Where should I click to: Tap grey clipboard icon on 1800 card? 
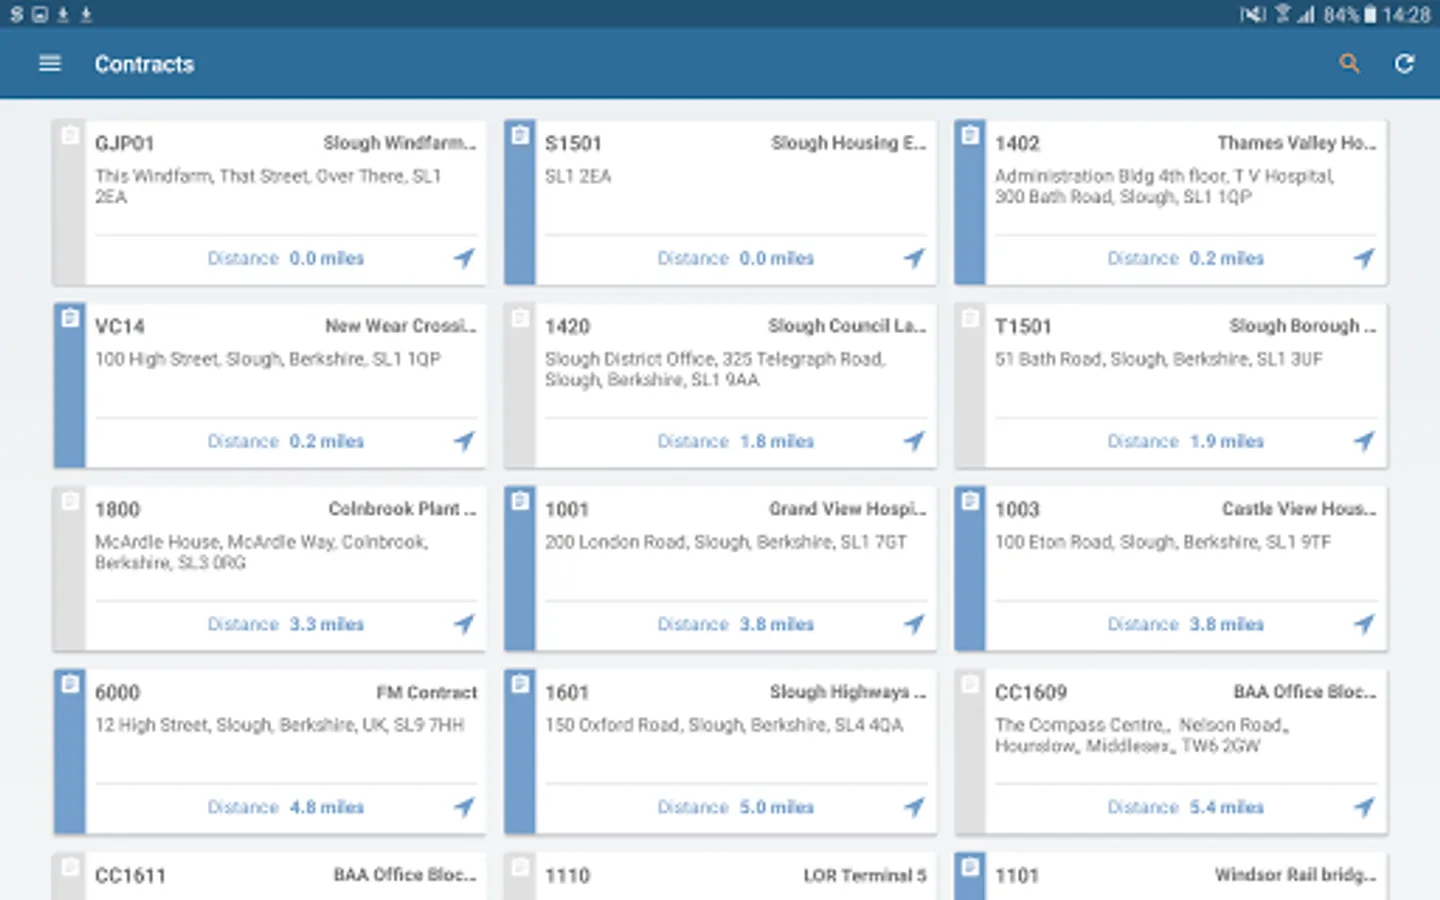point(70,501)
